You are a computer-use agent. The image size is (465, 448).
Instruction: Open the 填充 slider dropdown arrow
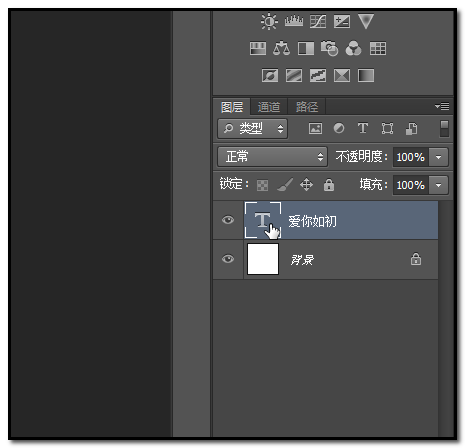point(439,185)
